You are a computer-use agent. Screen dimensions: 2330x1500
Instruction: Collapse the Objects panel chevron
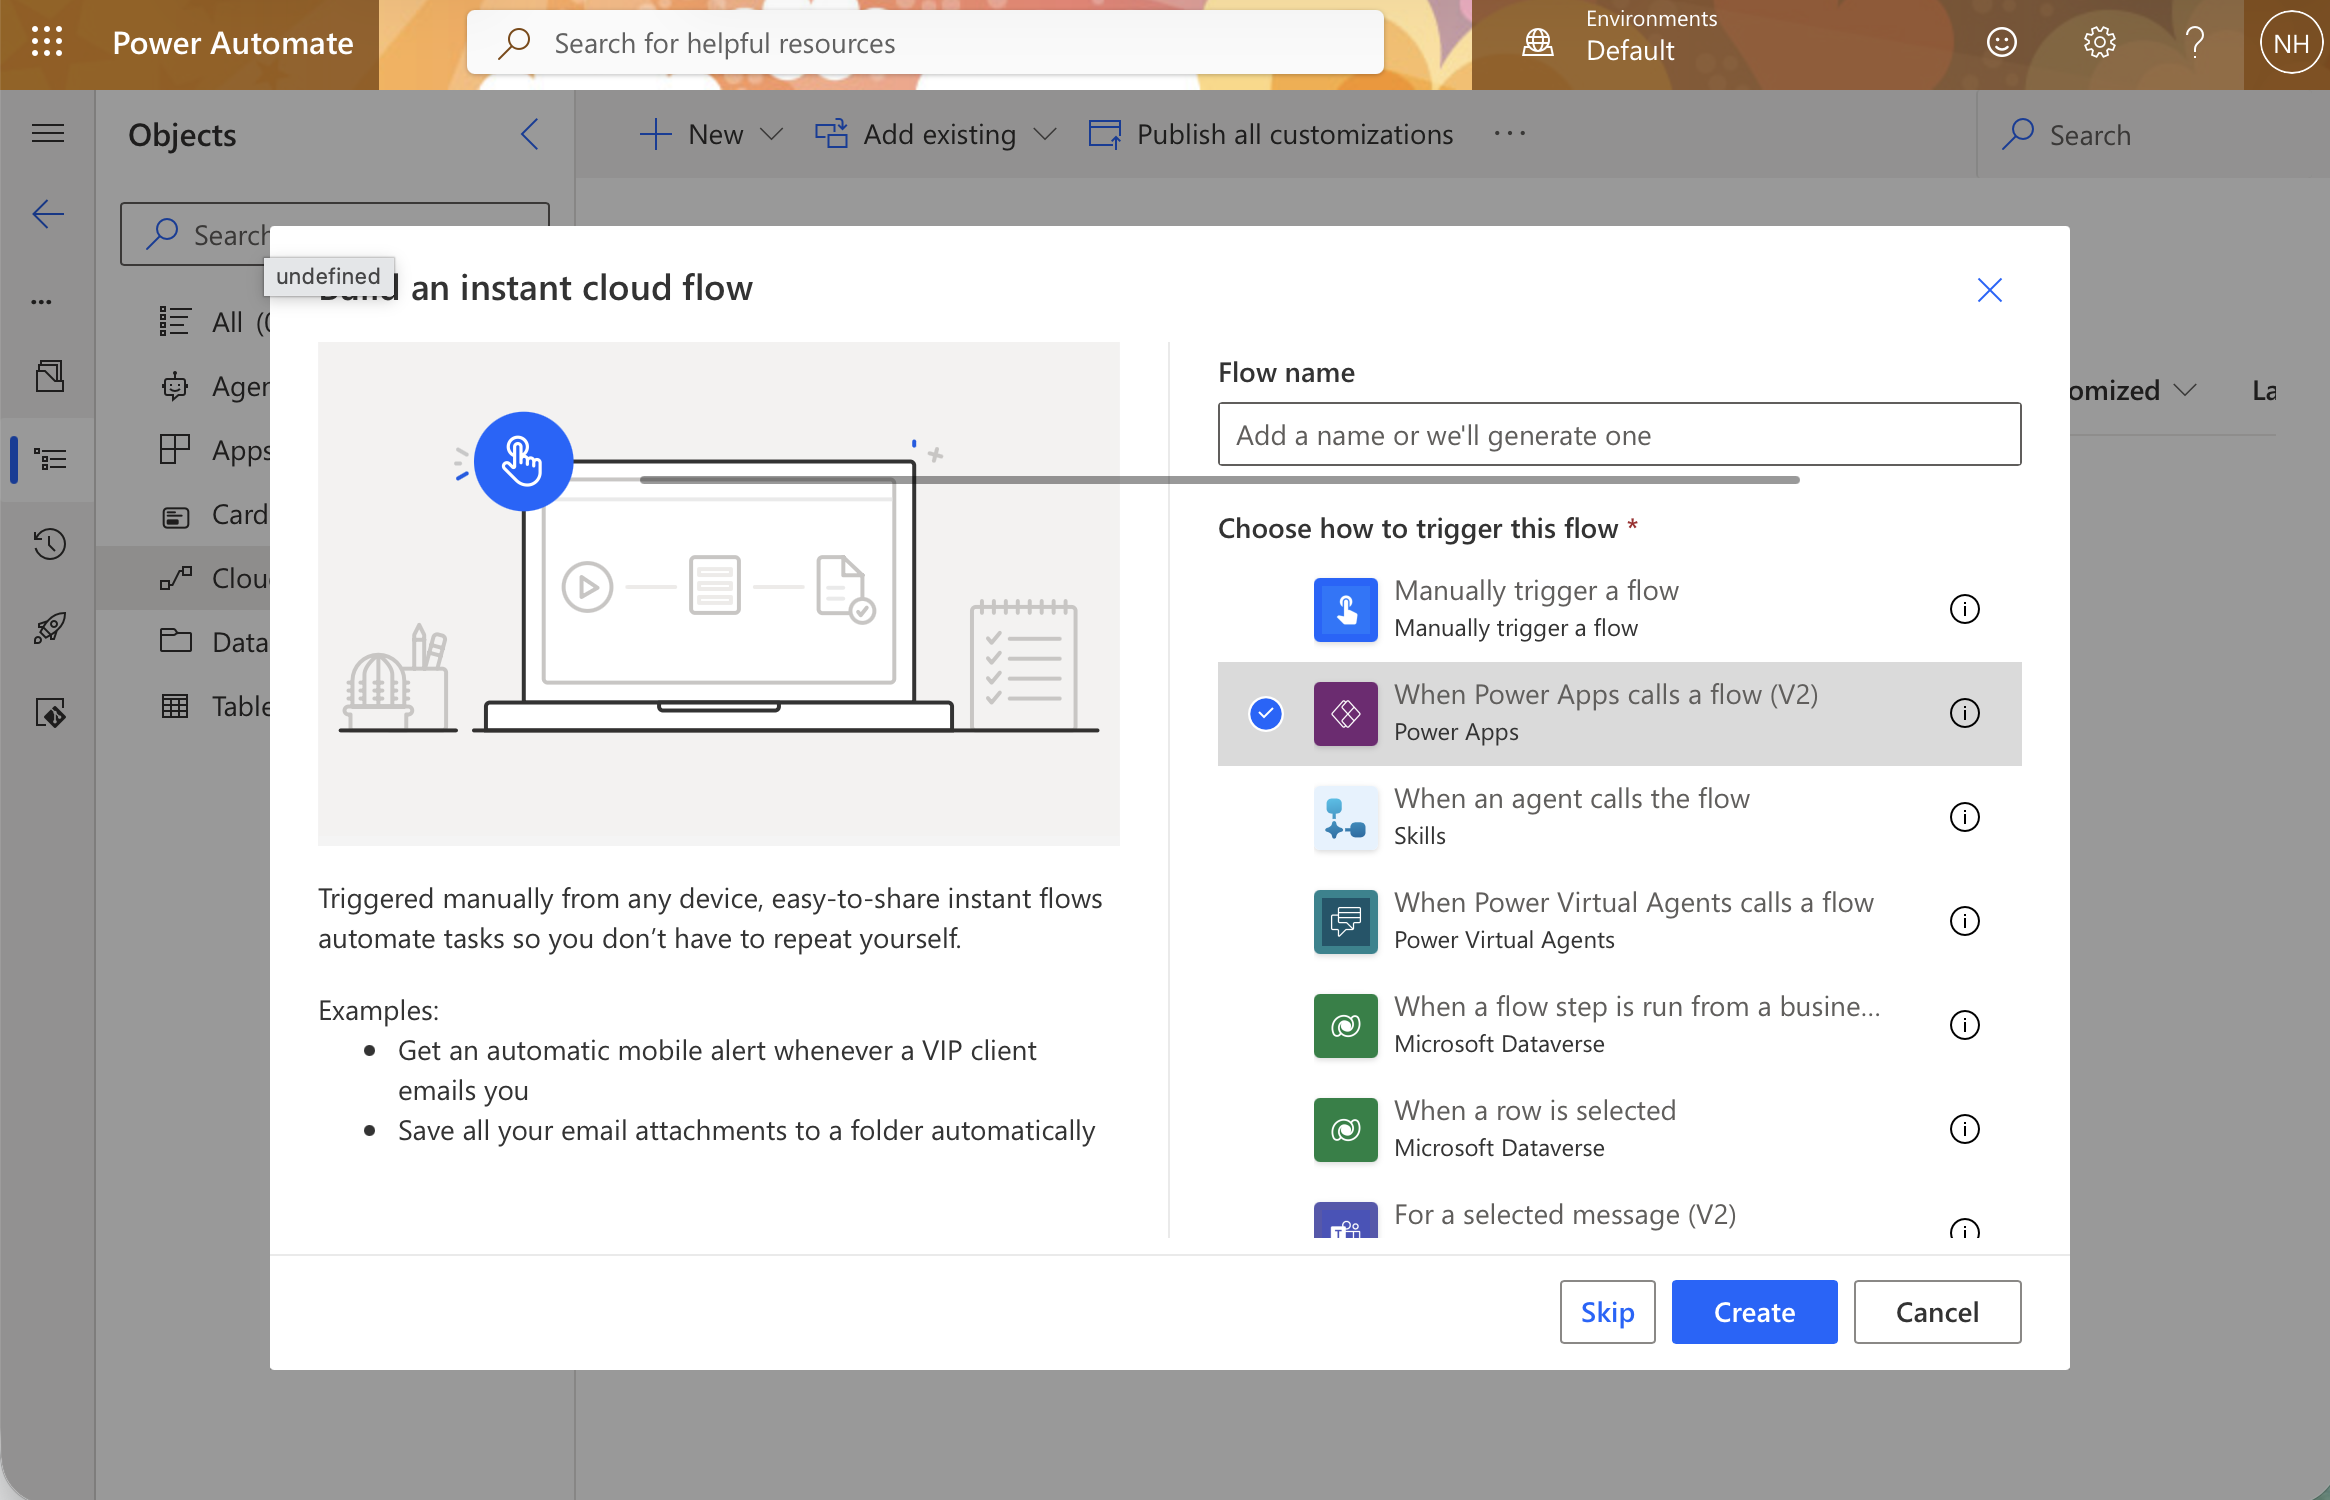[x=530, y=134]
